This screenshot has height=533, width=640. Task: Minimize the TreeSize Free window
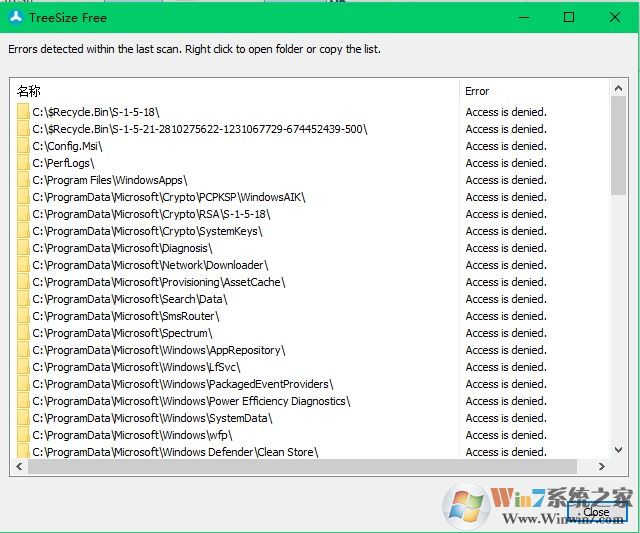524,17
